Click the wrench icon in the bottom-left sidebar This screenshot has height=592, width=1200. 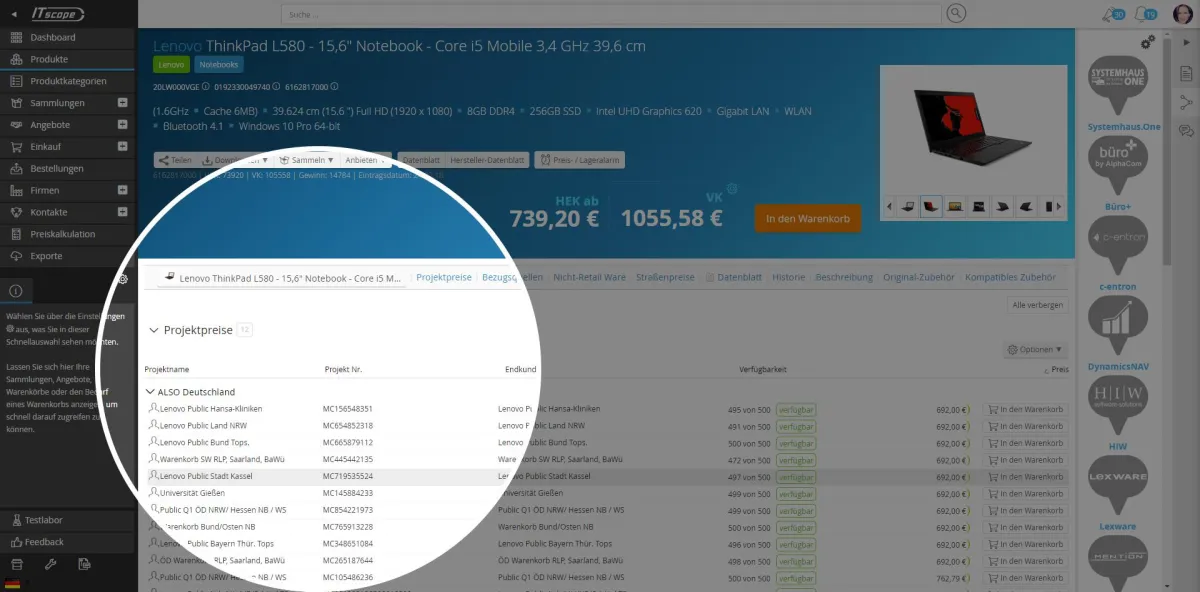(x=51, y=564)
